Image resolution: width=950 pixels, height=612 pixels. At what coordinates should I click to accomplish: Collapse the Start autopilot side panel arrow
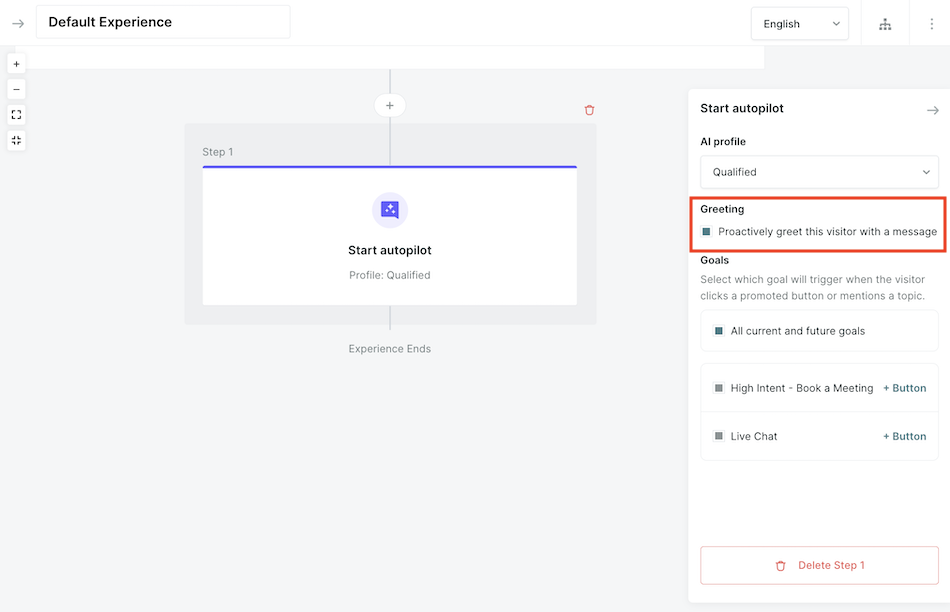click(x=932, y=110)
